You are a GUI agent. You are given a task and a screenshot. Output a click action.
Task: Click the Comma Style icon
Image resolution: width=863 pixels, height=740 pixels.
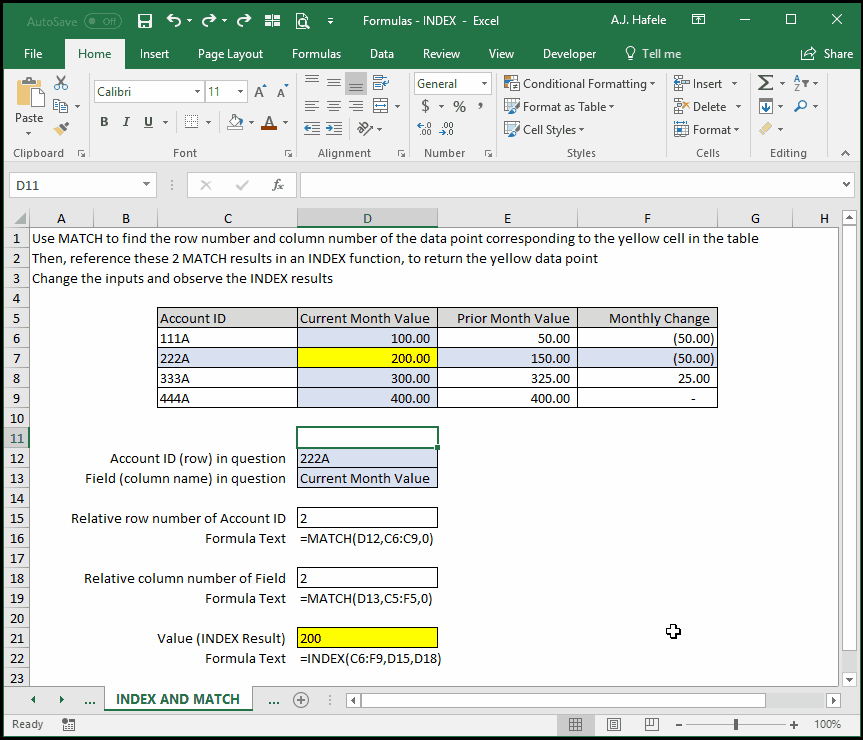point(480,106)
